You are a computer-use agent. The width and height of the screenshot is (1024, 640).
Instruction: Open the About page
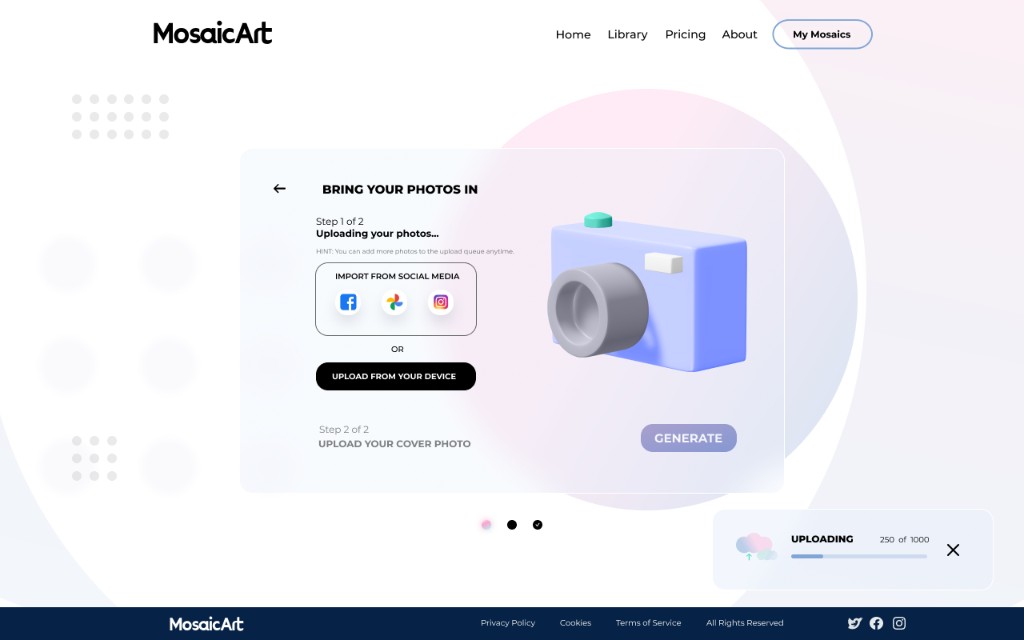pyautogui.click(x=739, y=35)
